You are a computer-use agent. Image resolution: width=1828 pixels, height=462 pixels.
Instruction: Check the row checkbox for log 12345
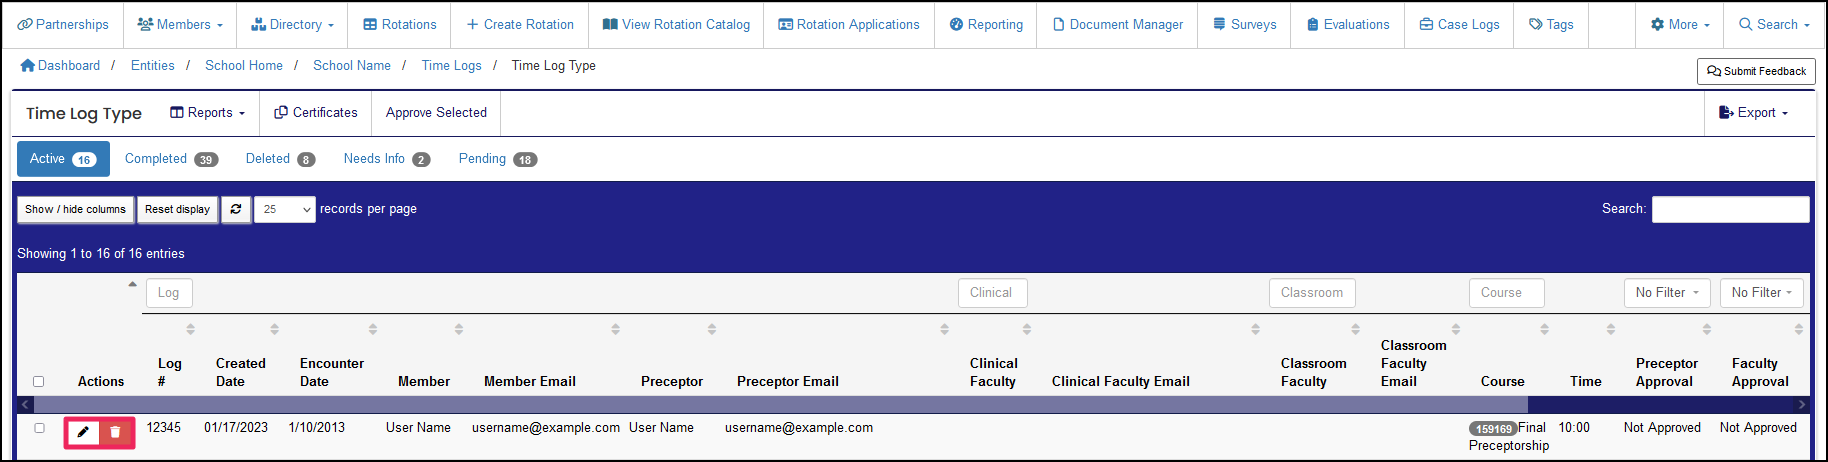39,428
